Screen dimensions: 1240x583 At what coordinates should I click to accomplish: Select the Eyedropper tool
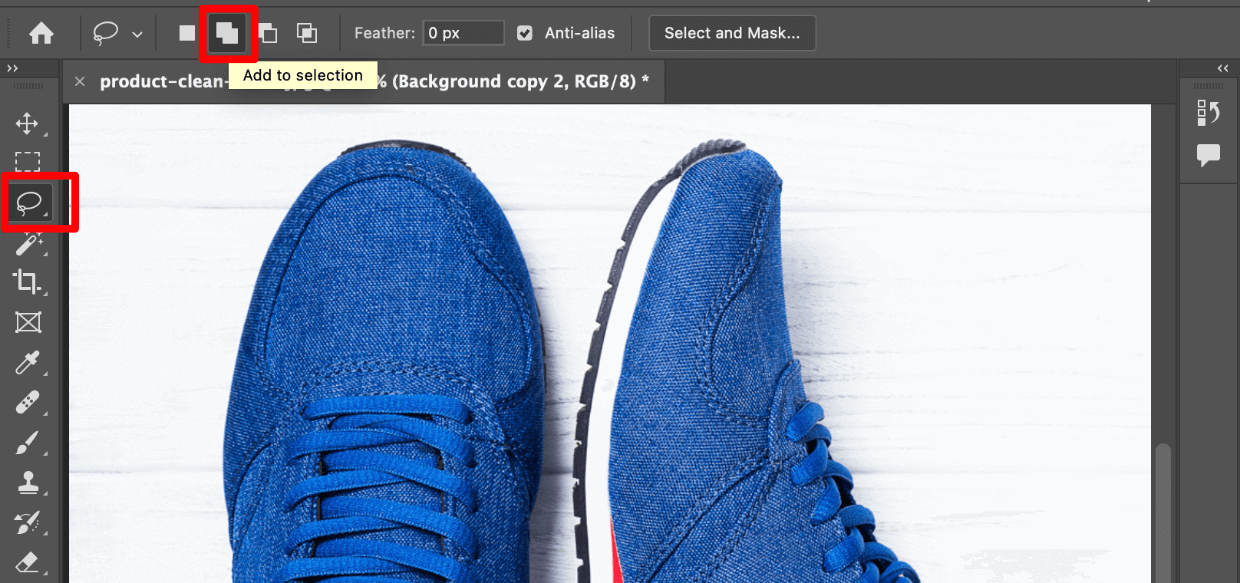[28, 362]
